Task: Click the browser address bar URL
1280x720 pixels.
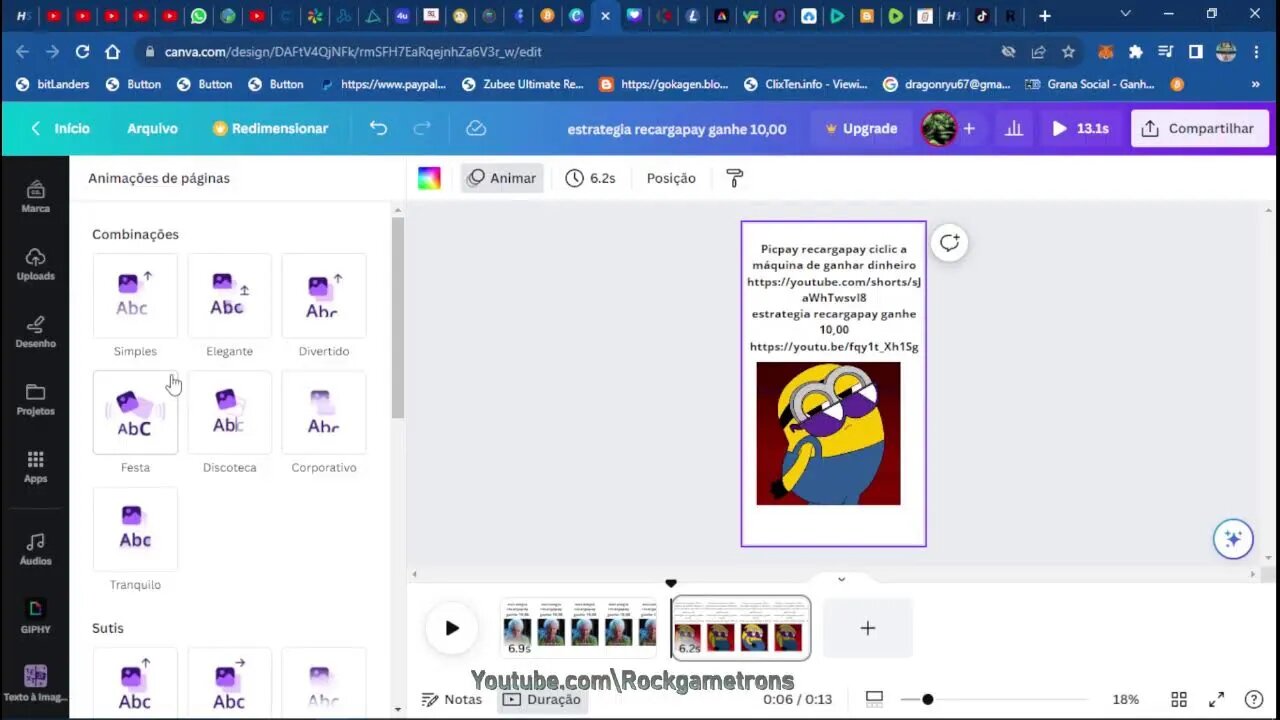Action: 352,51
